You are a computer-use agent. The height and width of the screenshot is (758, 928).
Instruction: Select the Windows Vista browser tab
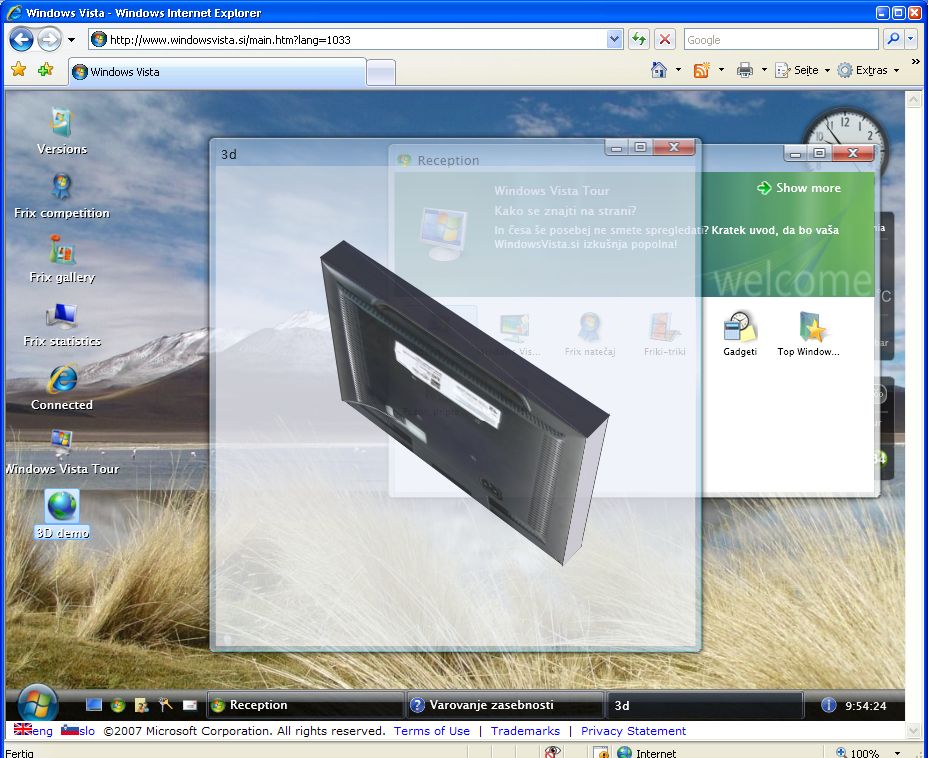coord(217,72)
